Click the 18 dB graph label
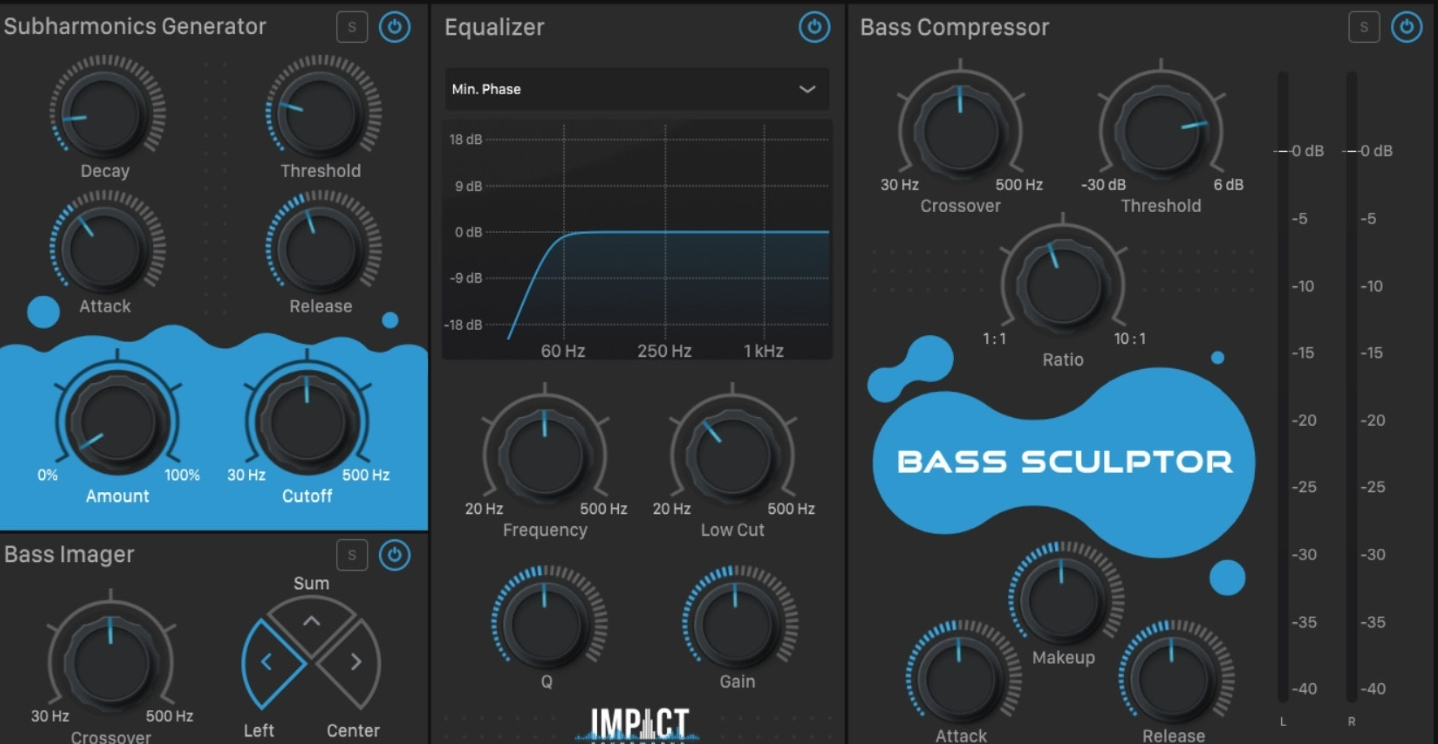 pos(466,139)
